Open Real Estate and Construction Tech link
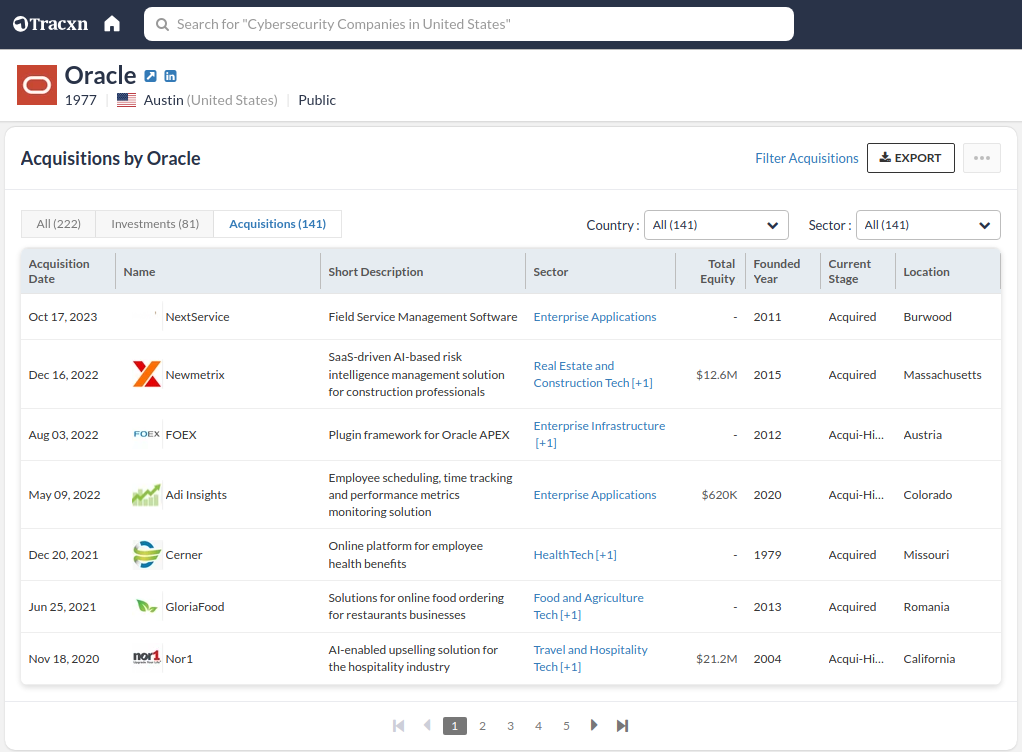 click(593, 374)
